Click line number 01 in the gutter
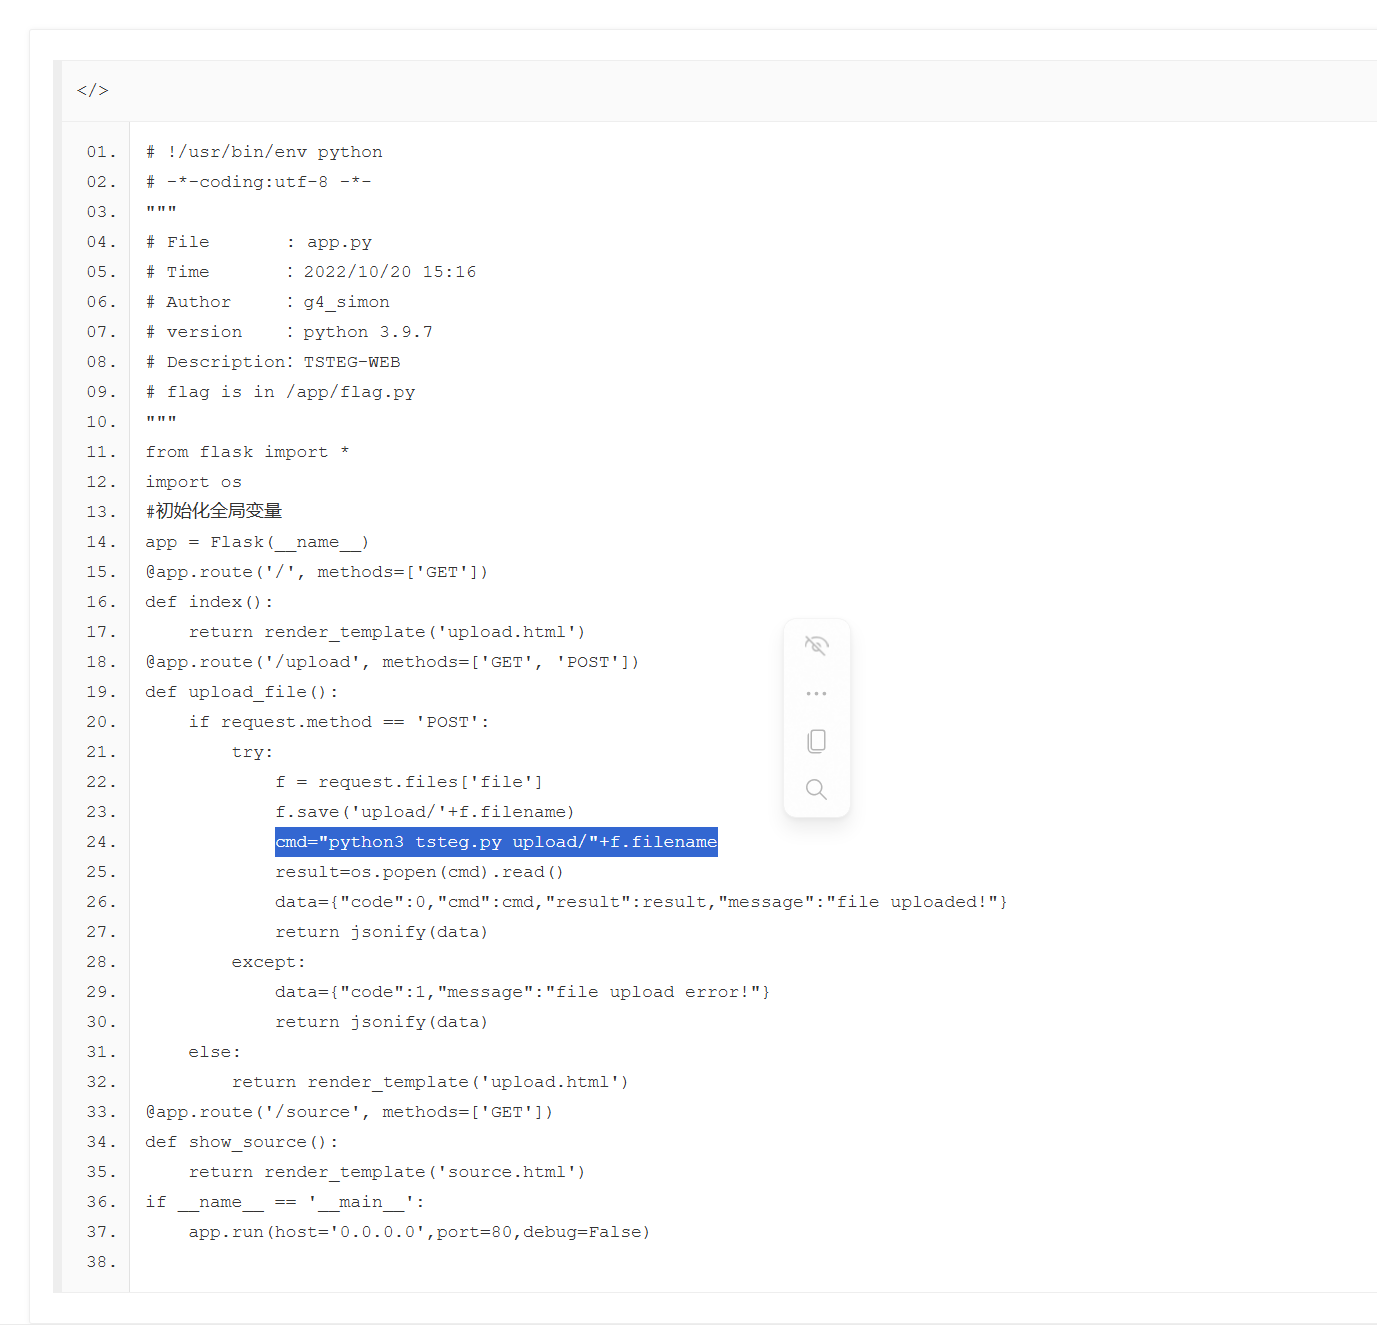The height and width of the screenshot is (1325, 1377). [101, 152]
